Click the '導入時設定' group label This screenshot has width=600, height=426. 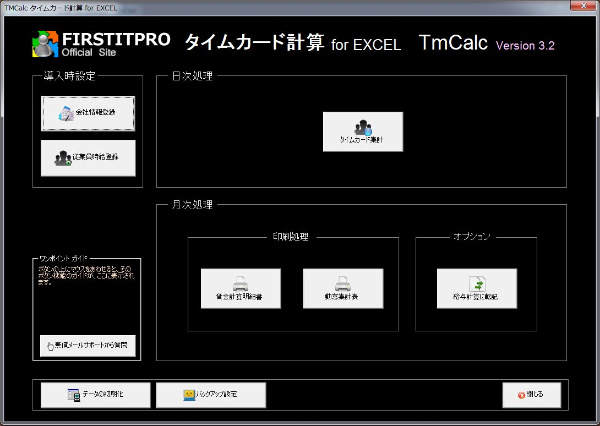pyautogui.click(x=69, y=76)
